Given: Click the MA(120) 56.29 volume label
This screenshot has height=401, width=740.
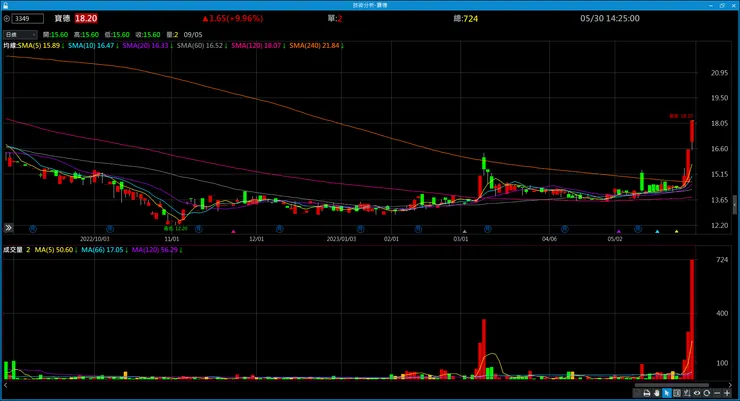Looking at the screenshot, I should 157,250.
